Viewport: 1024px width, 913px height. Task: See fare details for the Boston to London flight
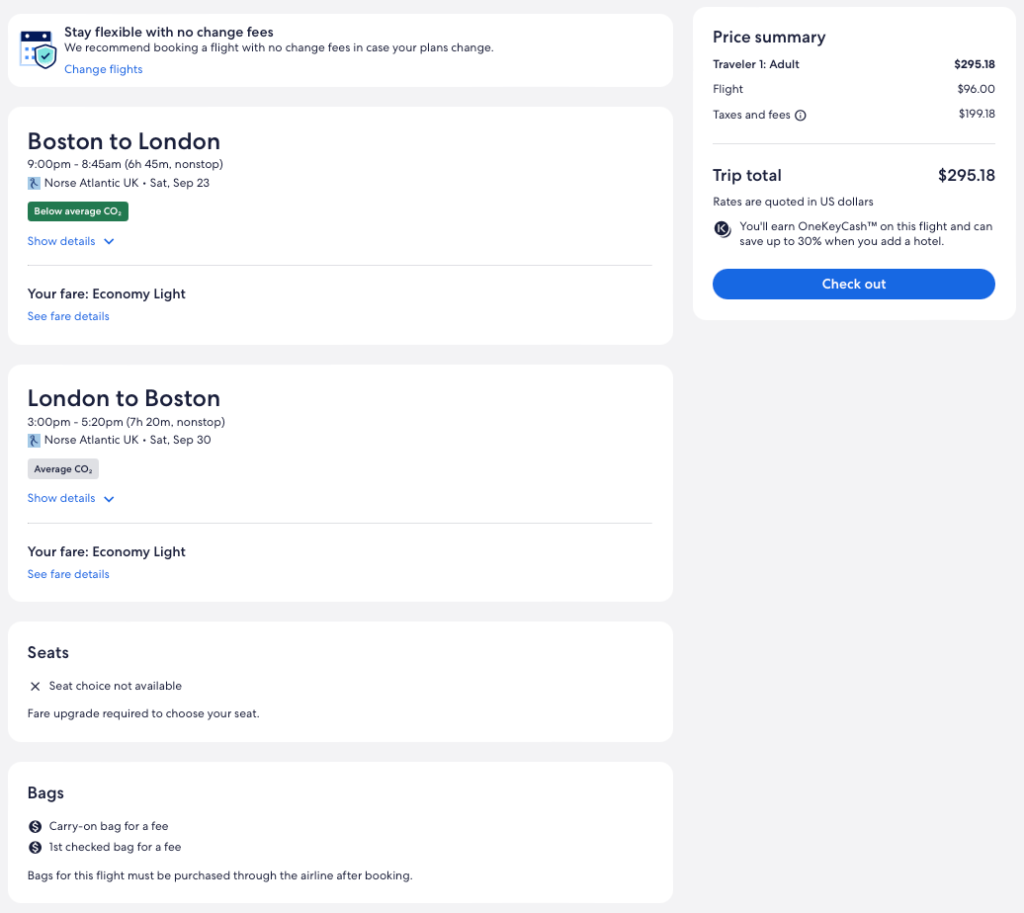pyautogui.click(x=68, y=316)
